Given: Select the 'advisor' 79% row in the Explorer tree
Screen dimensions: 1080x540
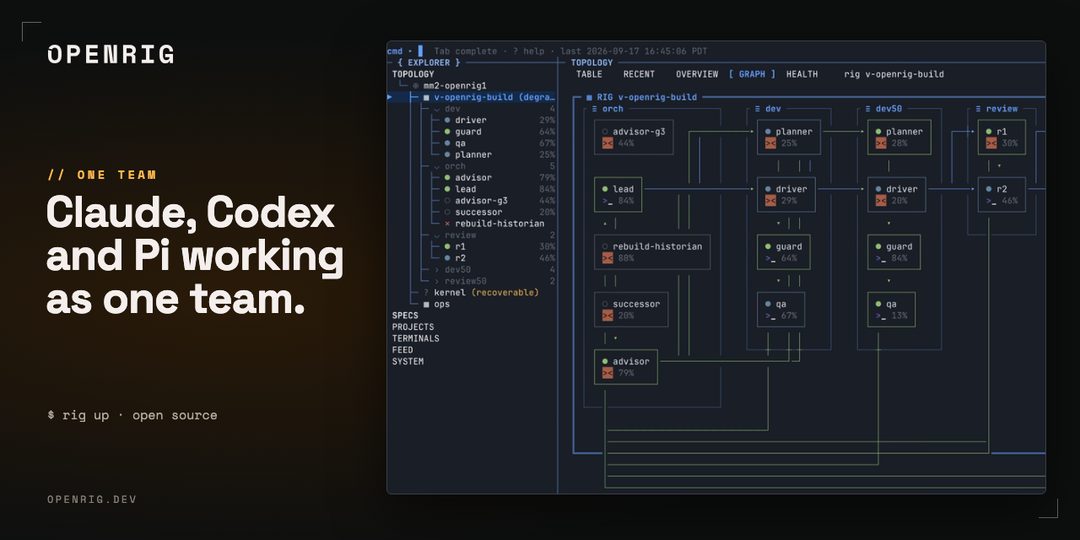Looking at the screenshot, I should [x=499, y=178].
